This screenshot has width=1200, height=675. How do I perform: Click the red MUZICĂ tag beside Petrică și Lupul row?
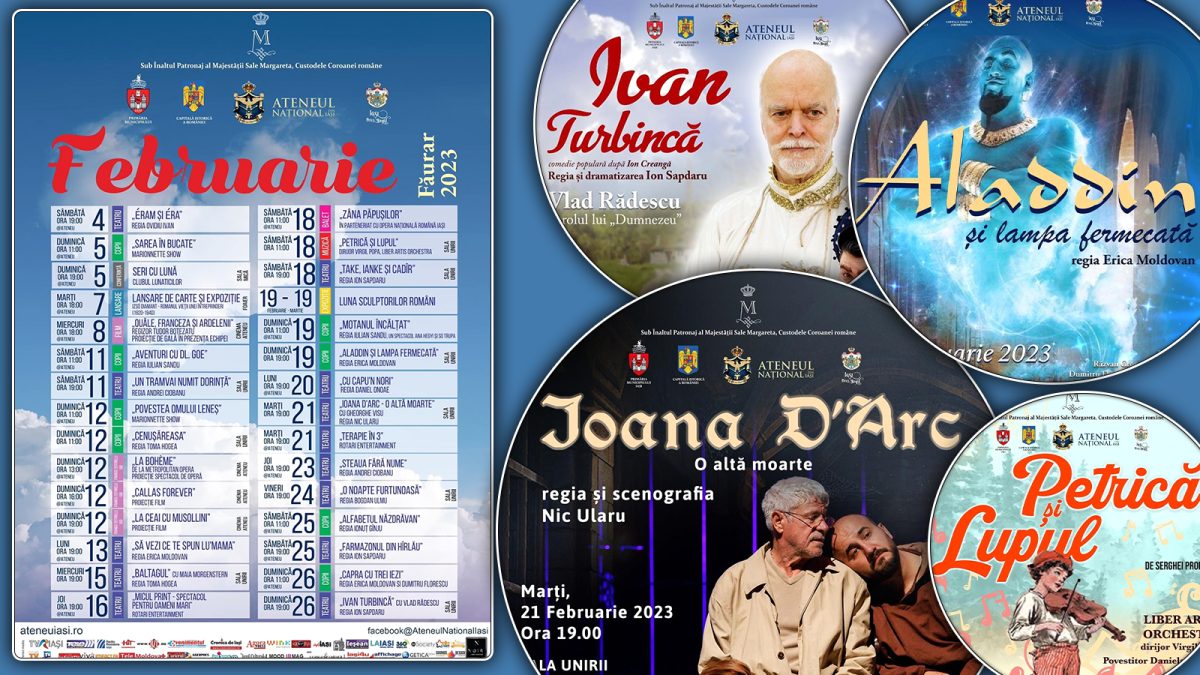point(325,246)
